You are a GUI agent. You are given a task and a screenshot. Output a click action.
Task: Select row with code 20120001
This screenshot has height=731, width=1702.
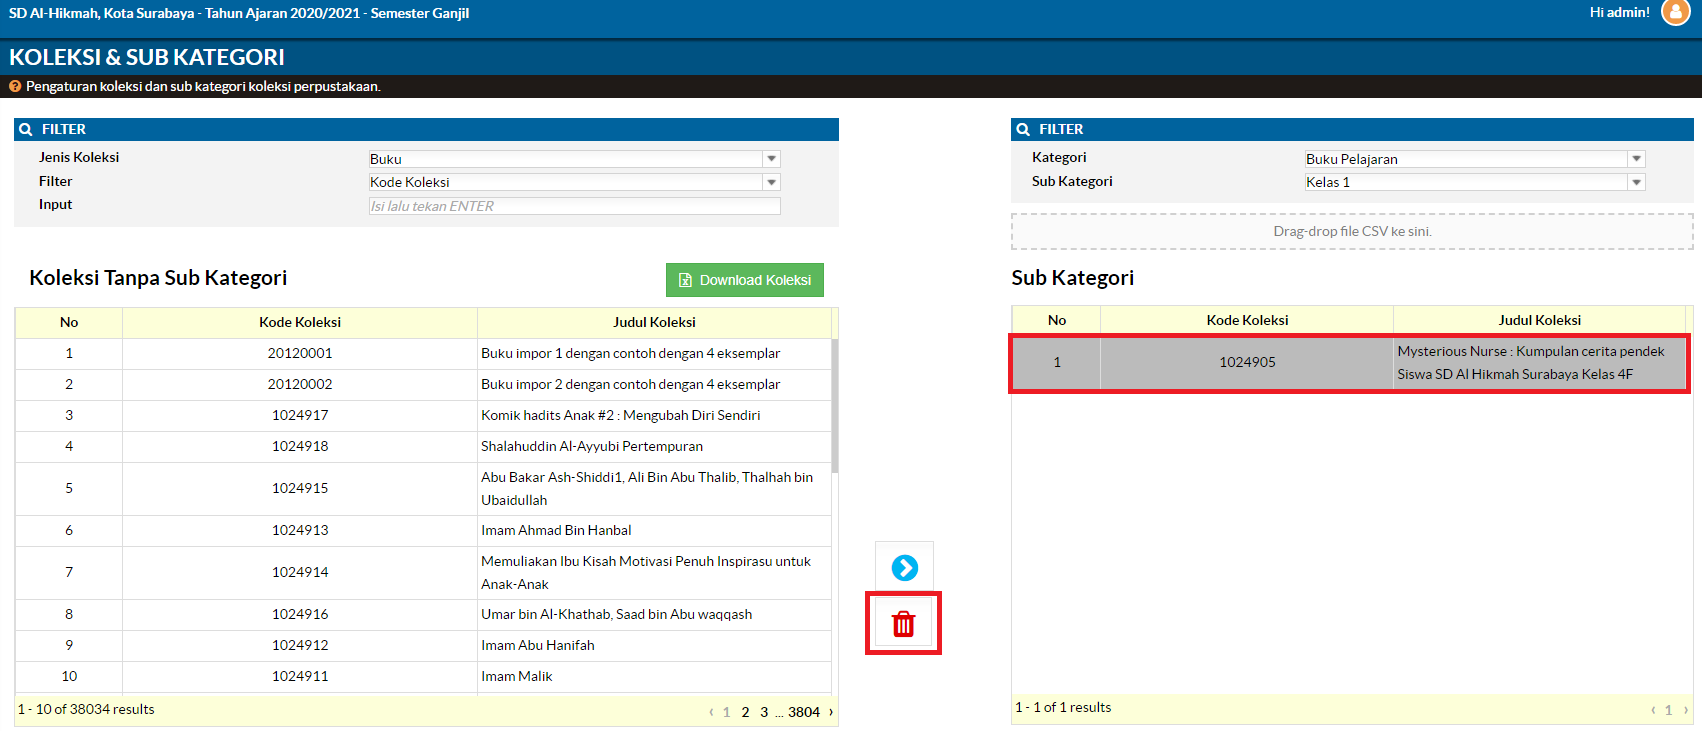coord(423,353)
